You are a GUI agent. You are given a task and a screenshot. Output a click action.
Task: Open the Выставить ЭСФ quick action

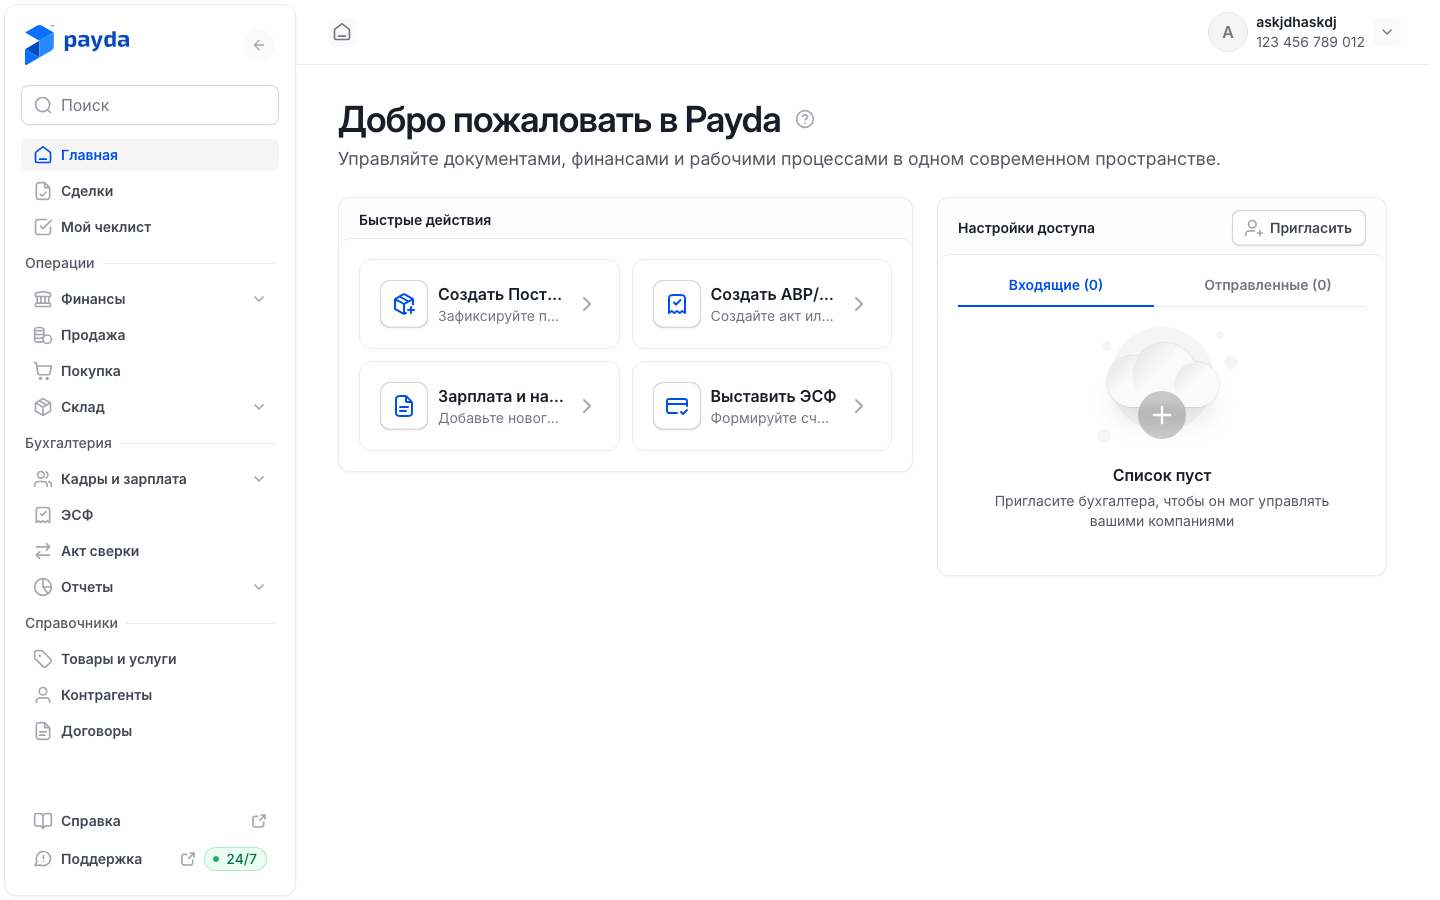coord(761,406)
